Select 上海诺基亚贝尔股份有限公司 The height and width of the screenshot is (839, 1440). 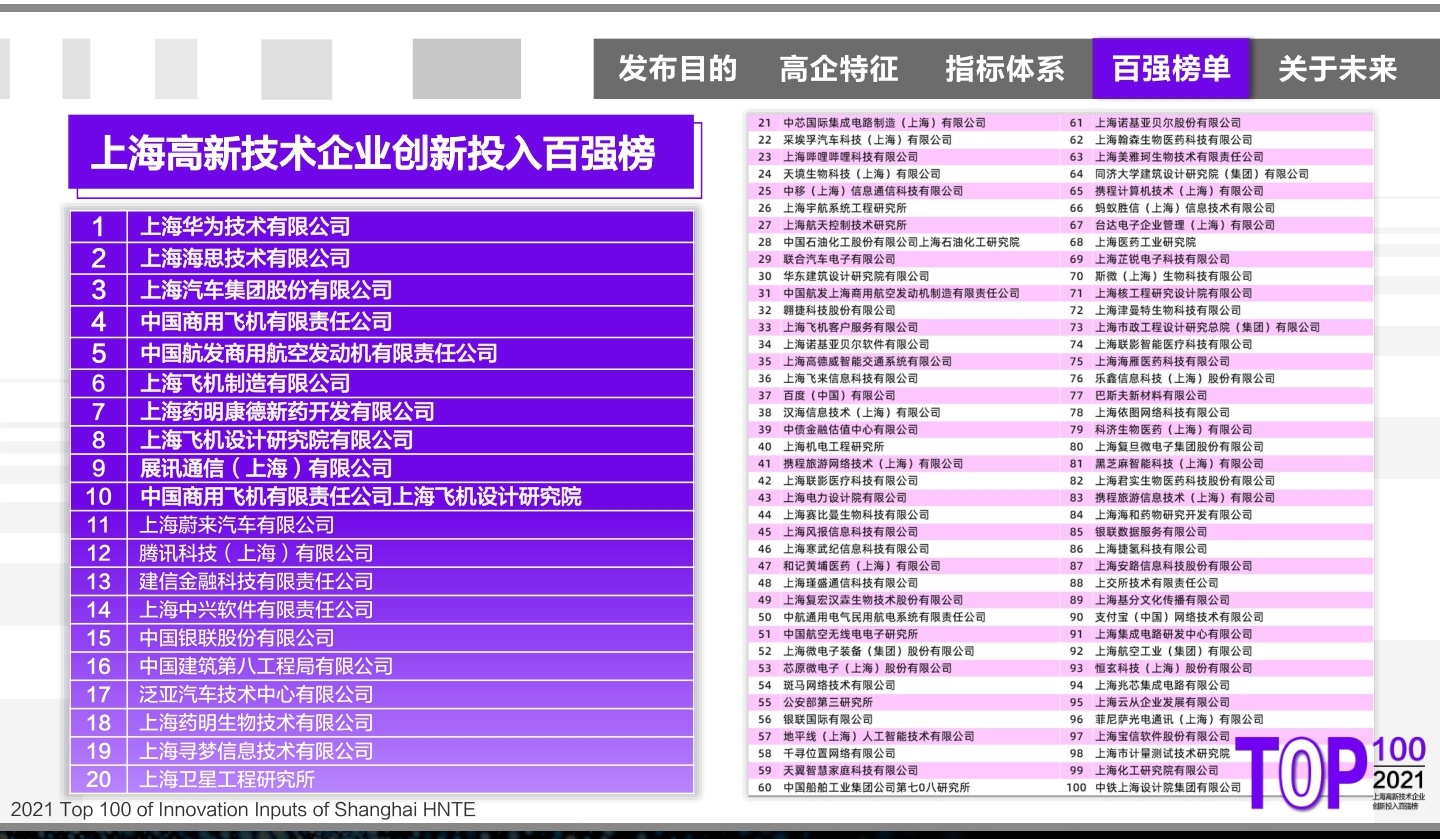1168,122
